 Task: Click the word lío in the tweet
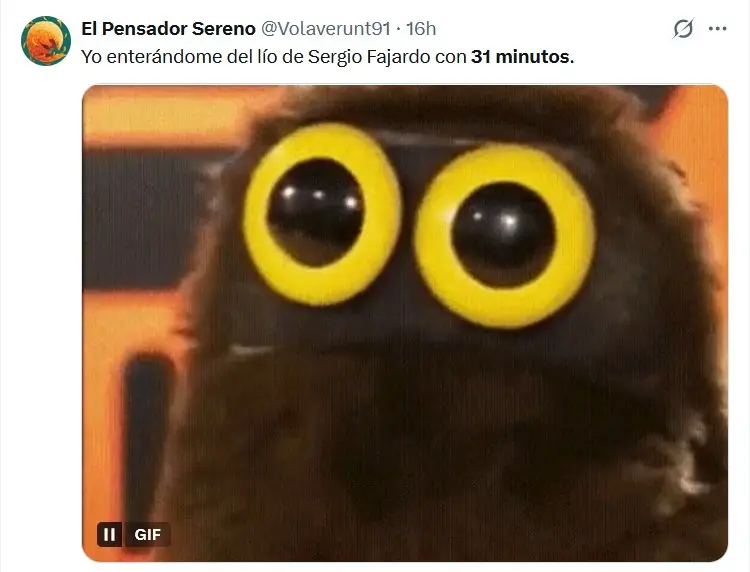click(270, 57)
